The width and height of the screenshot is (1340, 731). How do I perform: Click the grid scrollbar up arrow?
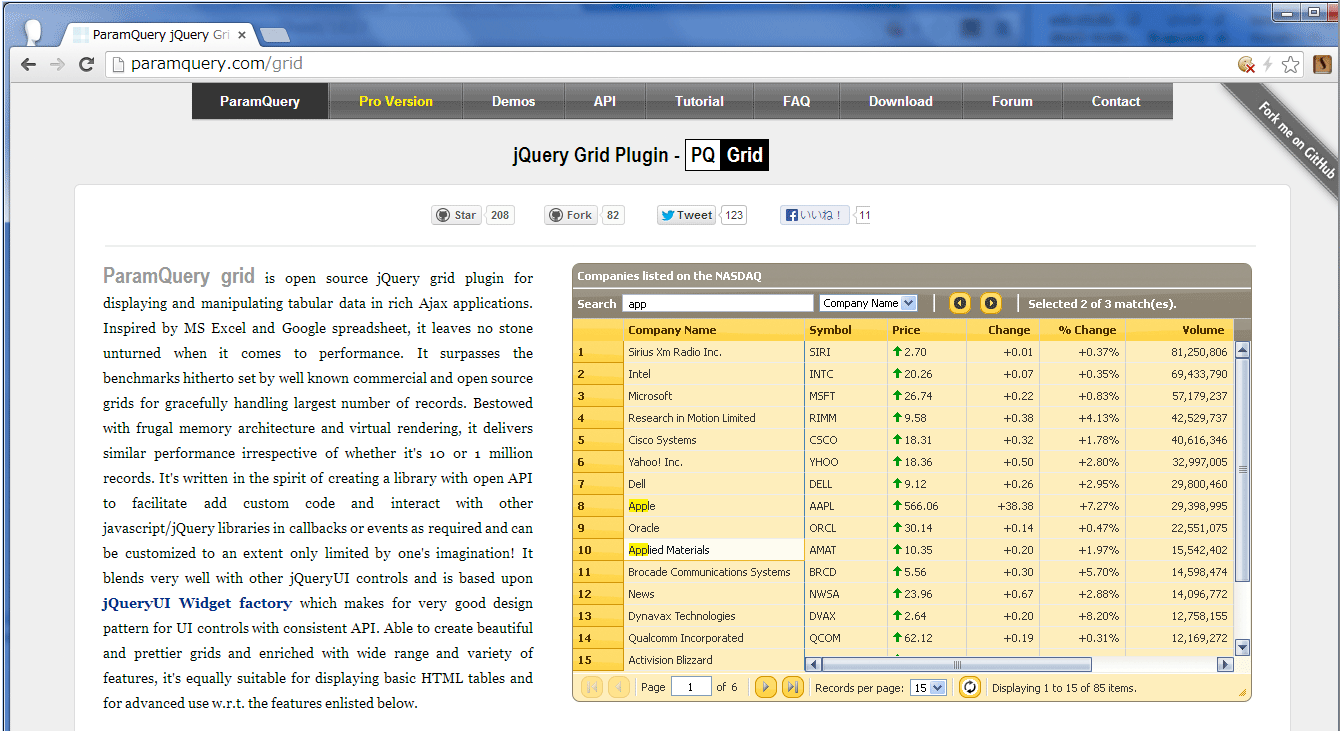coord(1242,349)
